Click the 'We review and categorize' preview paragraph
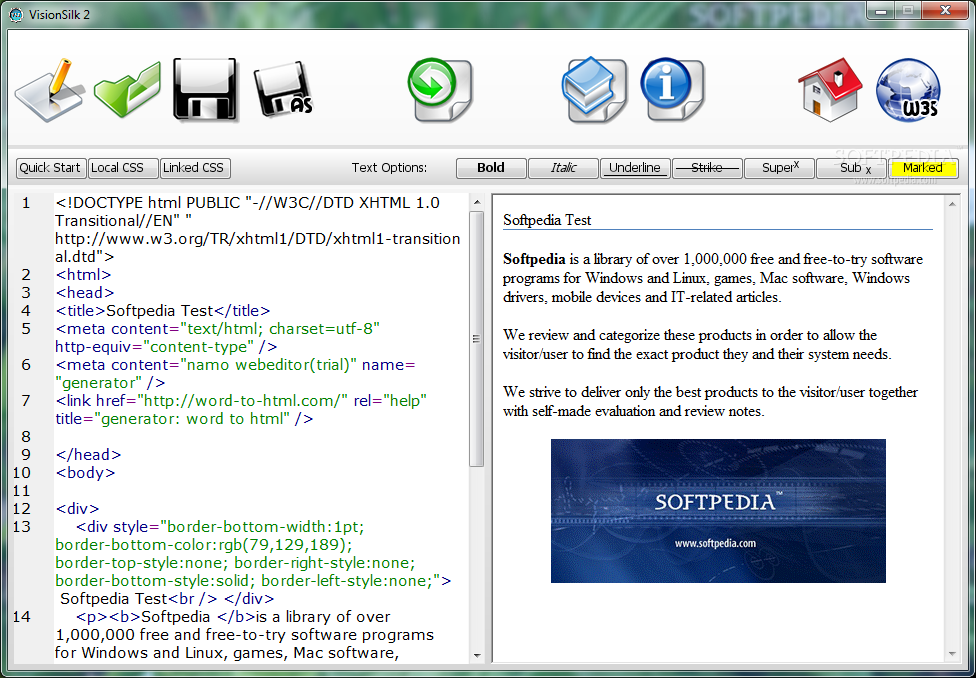 pyautogui.click(x=698, y=345)
